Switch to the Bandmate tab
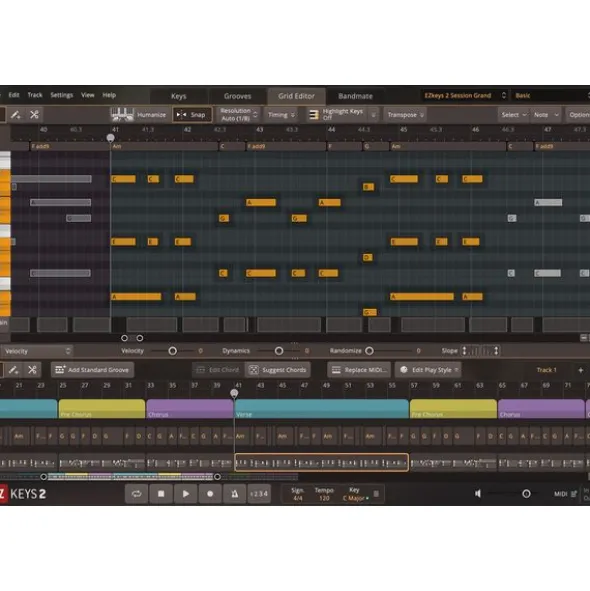 coord(356,96)
